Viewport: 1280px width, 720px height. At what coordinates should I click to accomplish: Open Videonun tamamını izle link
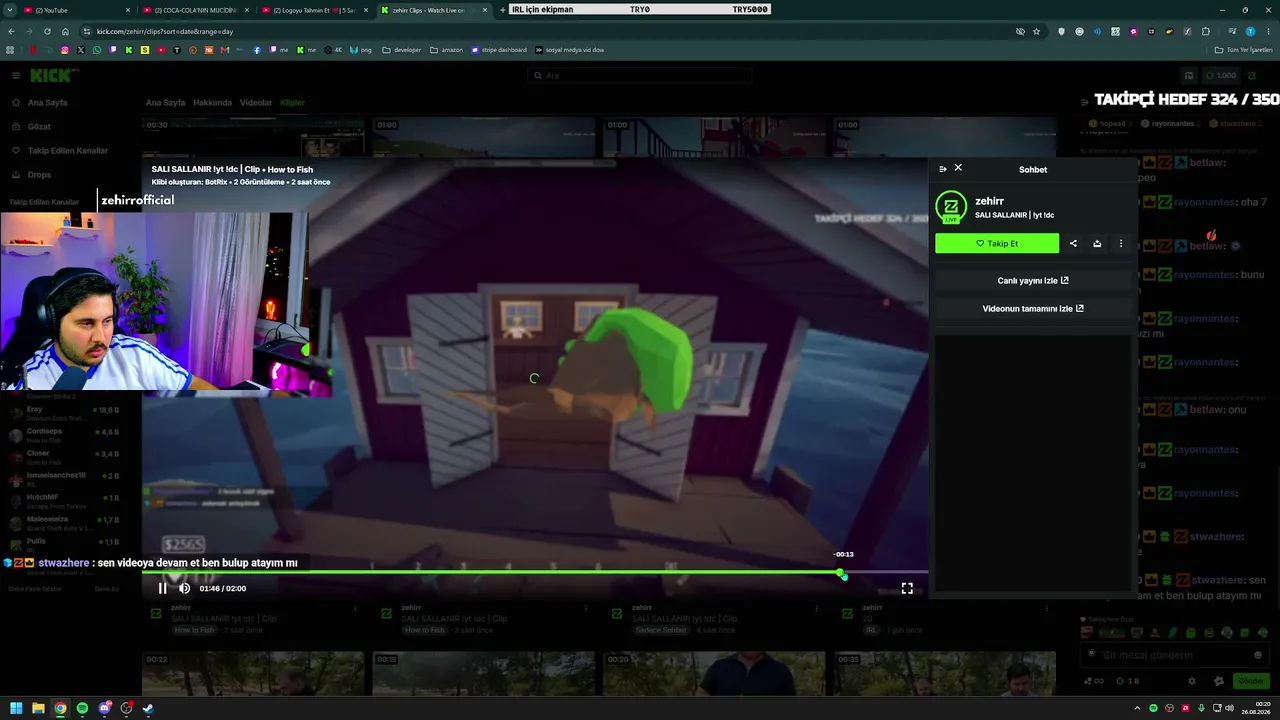1033,309
